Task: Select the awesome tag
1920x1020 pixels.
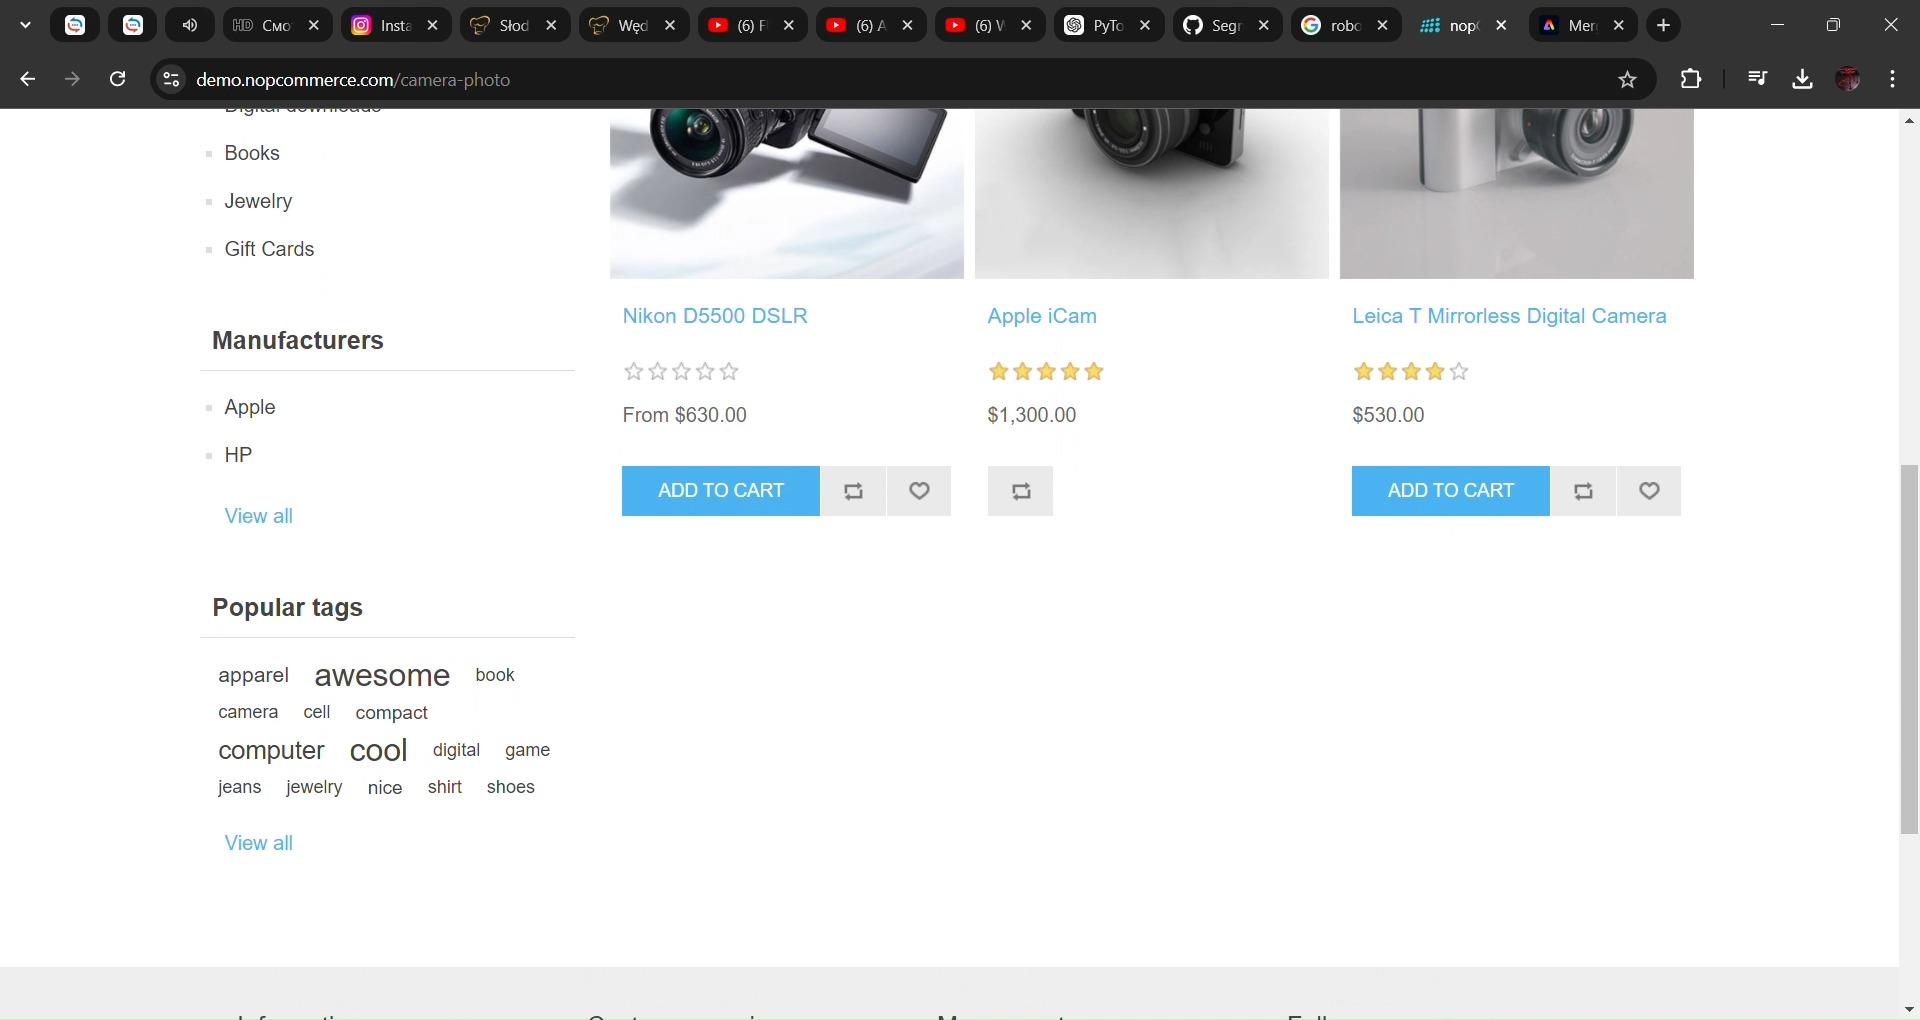Action: tap(382, 676)
